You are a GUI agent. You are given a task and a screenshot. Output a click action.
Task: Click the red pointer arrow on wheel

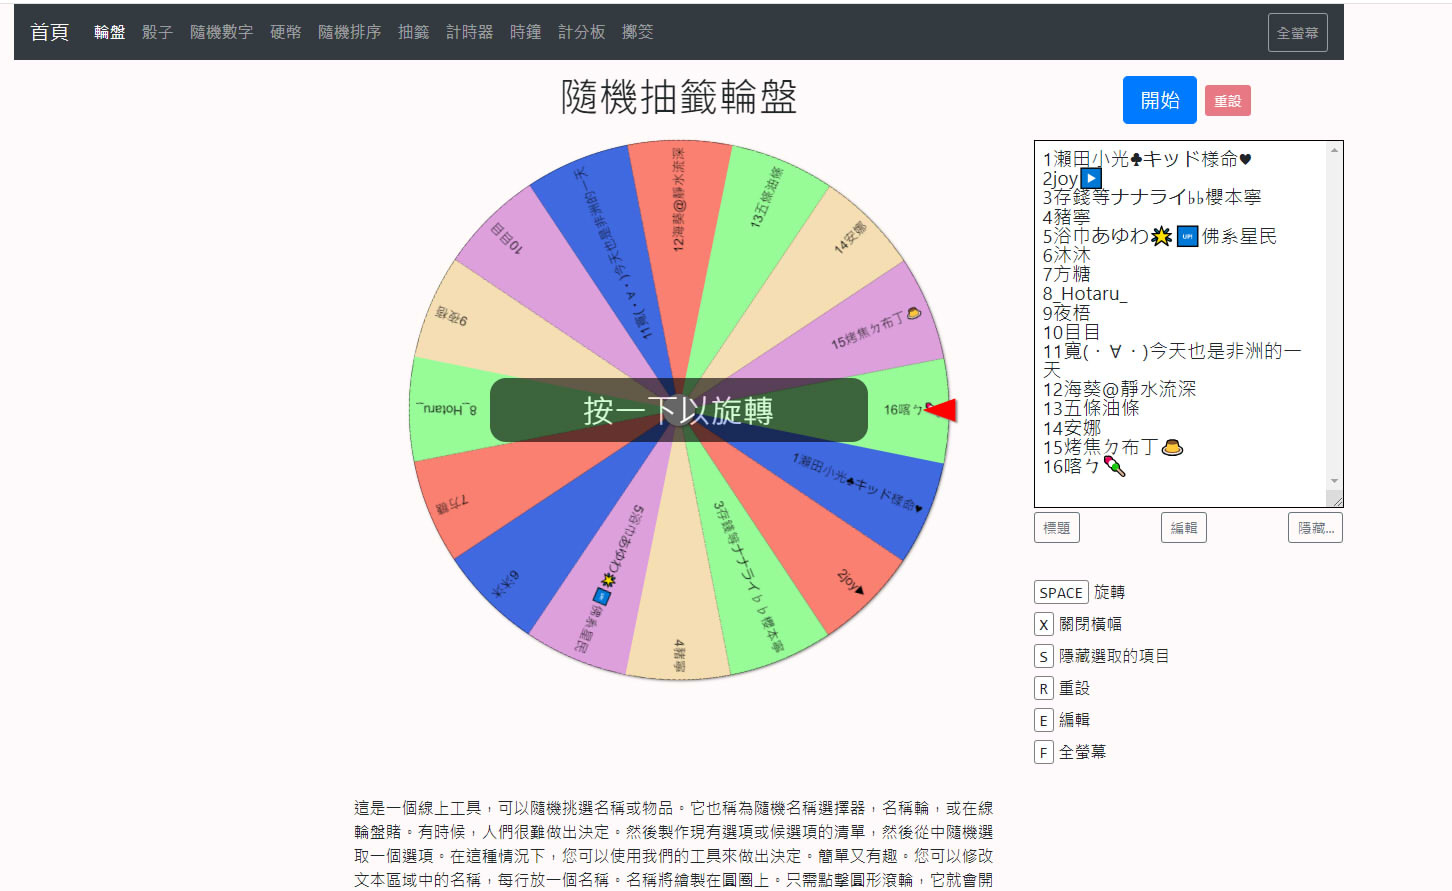(943, 410)
